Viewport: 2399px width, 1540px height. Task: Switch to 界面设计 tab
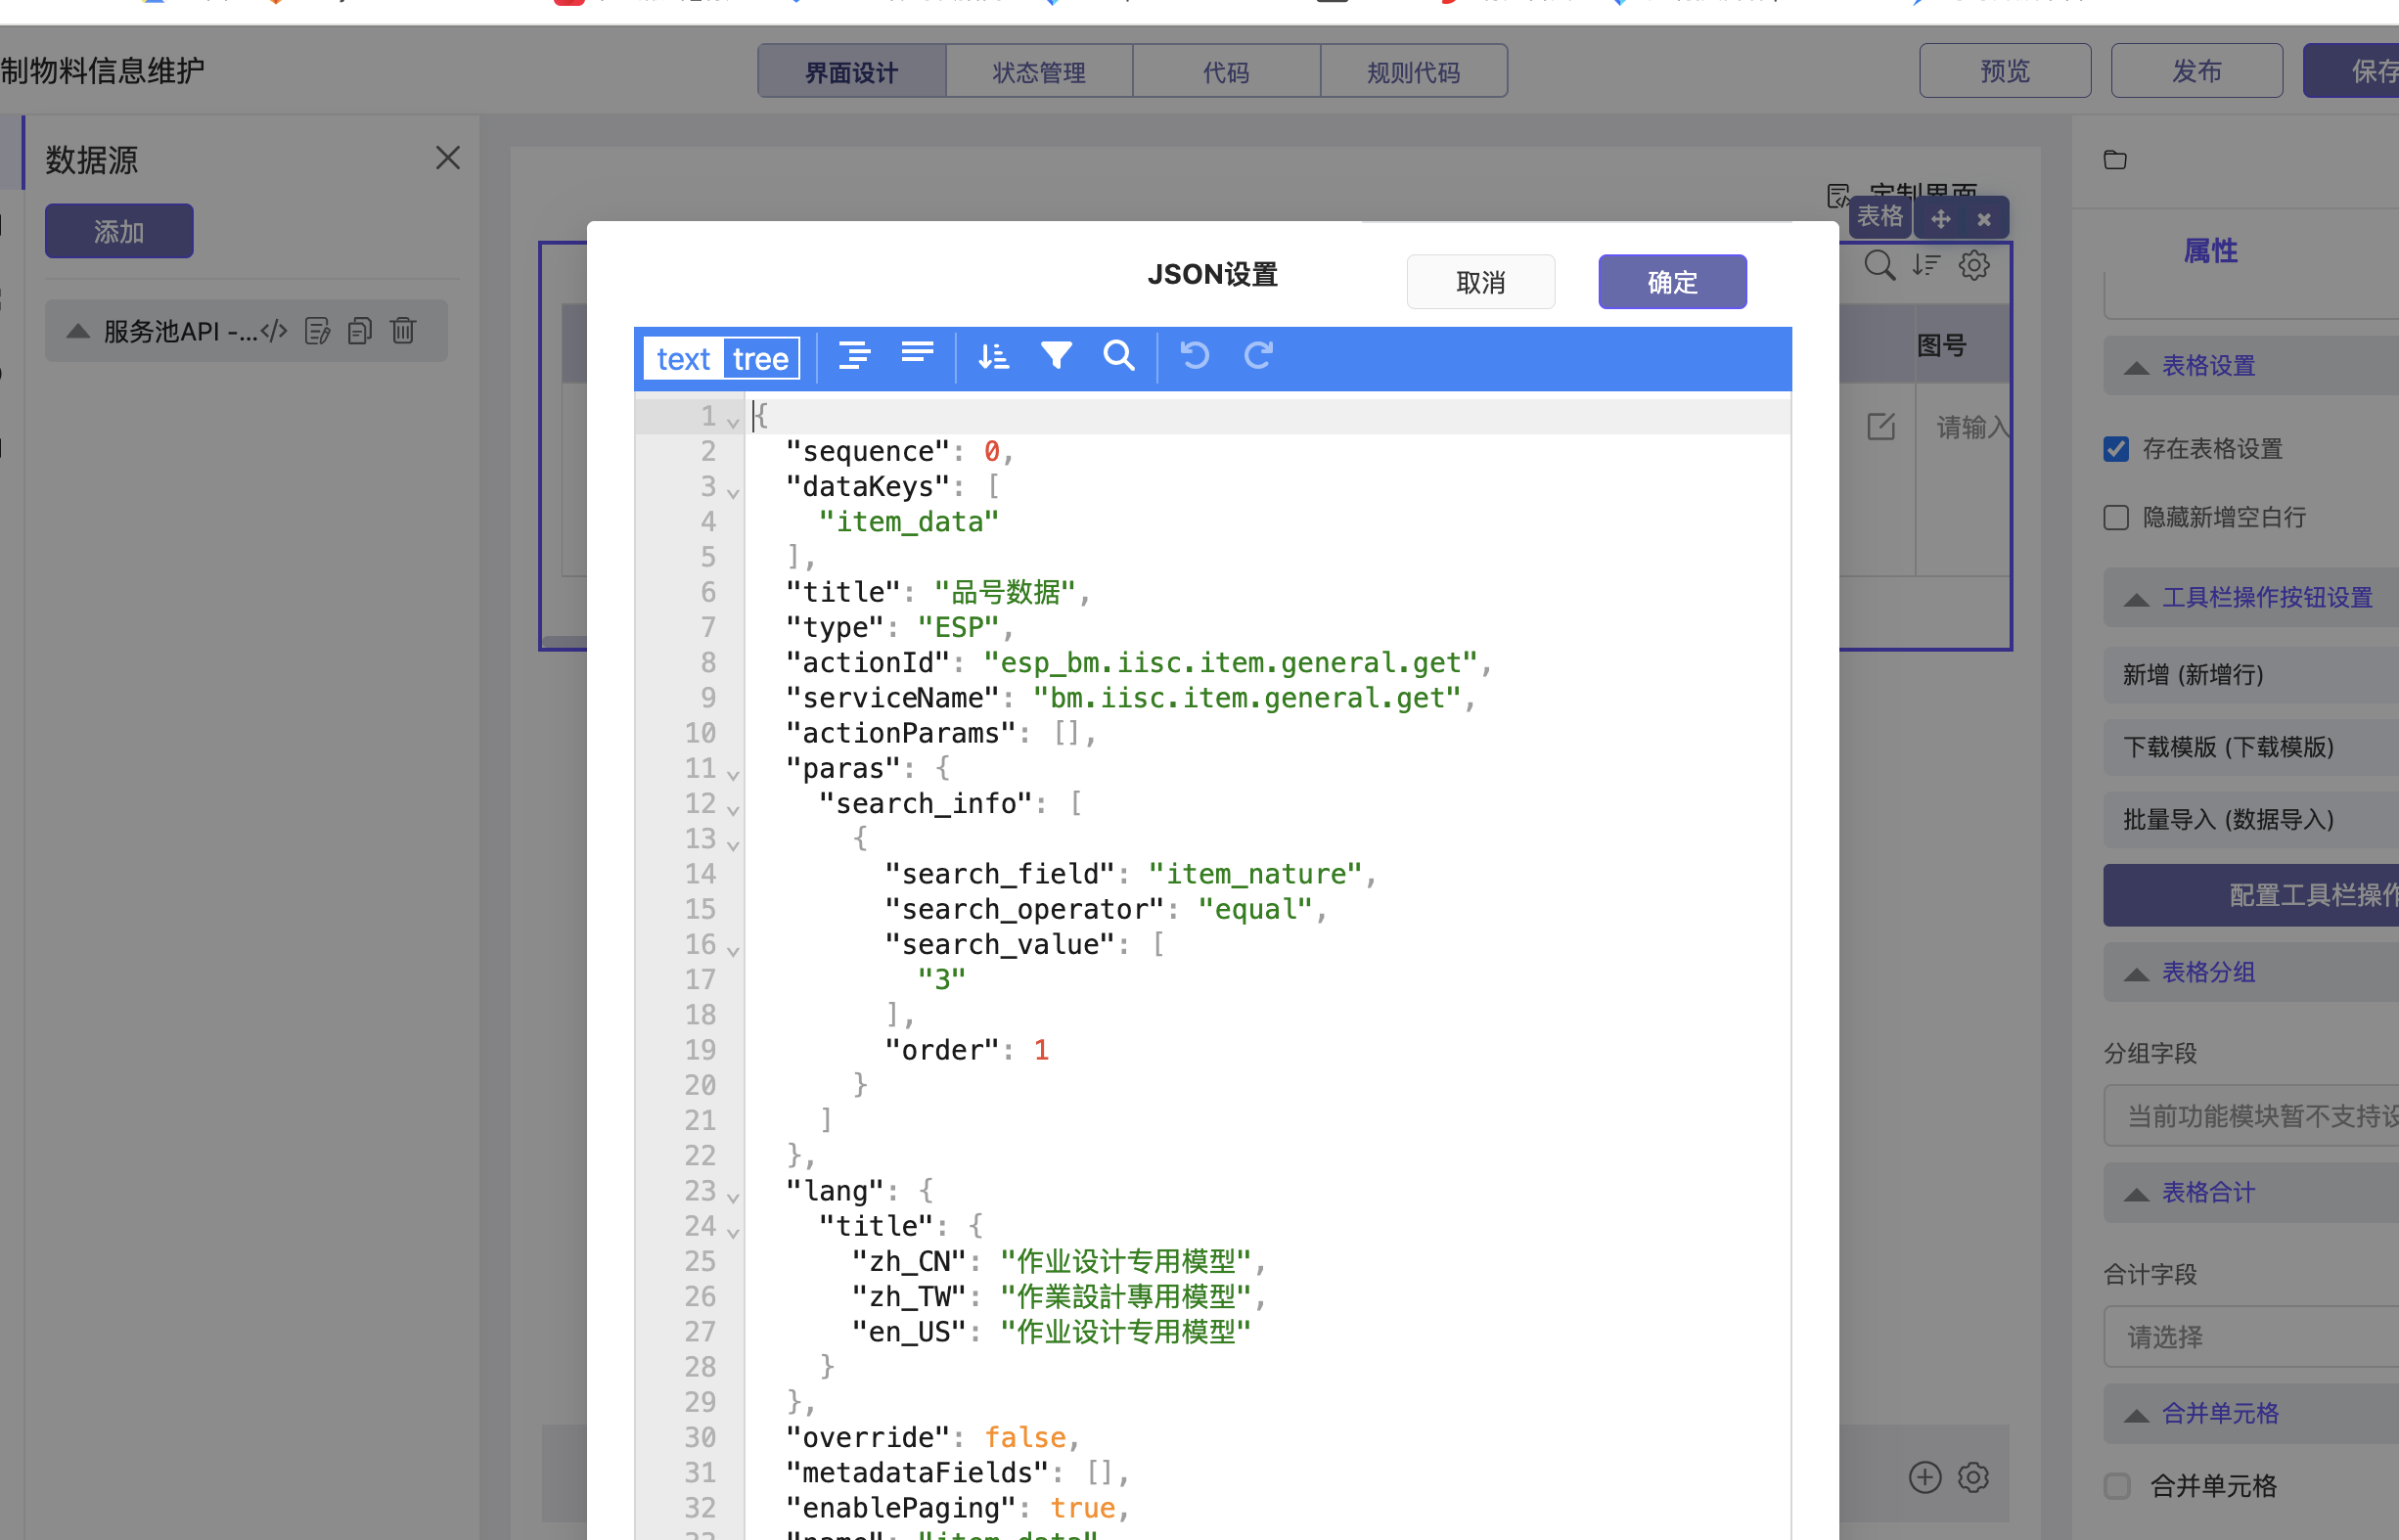pyautogui.click(x=852, y=71)
